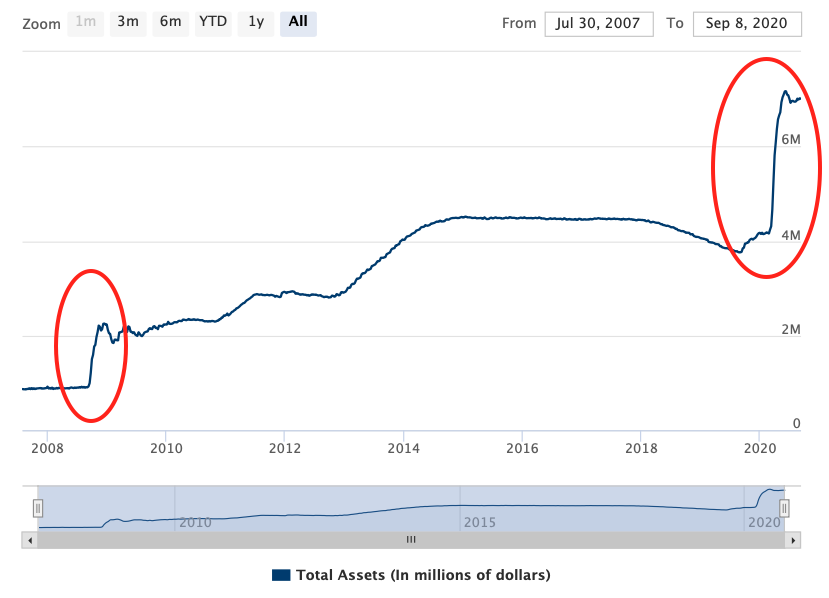Viewport: 829px width, 598px height.
Task: Select the "3m" zoom preset
Action: [x=127, y=23]
